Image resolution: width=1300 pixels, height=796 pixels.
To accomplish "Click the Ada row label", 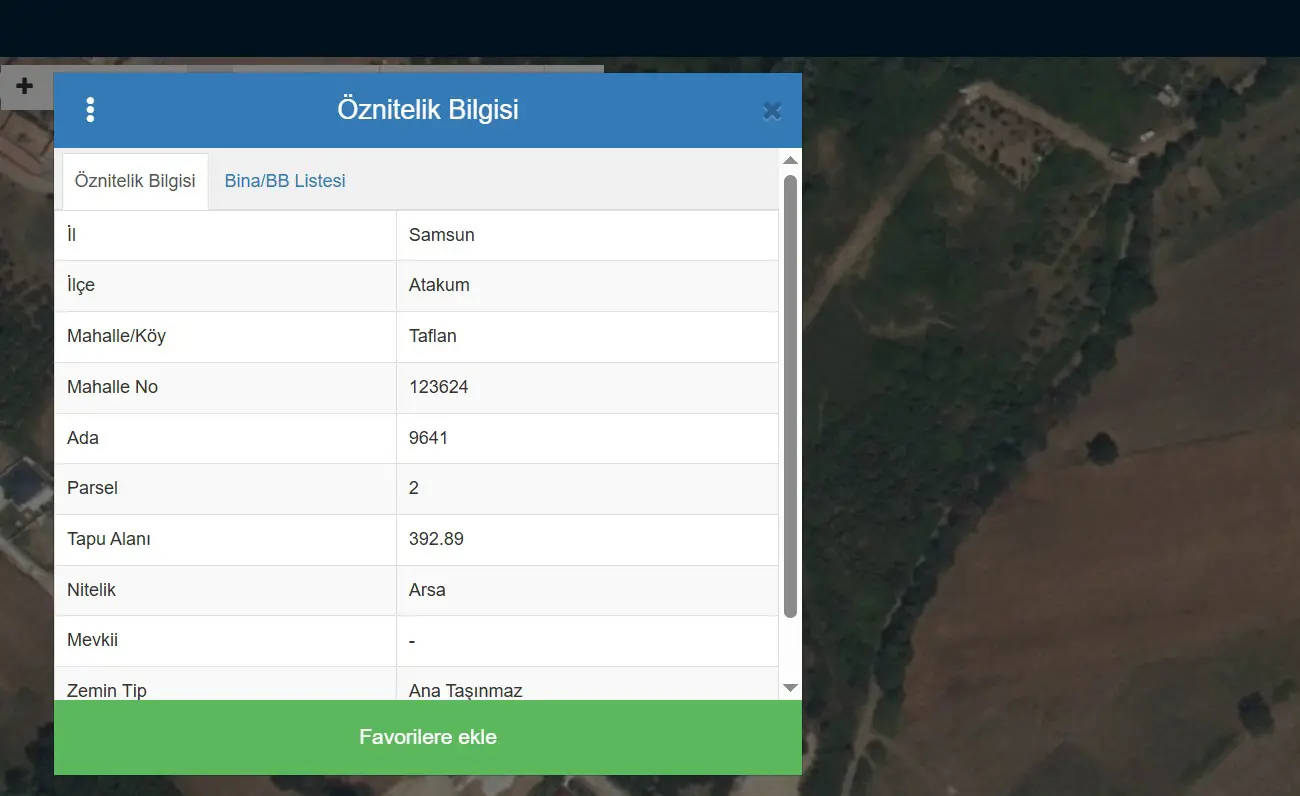I will click(83, 438).
